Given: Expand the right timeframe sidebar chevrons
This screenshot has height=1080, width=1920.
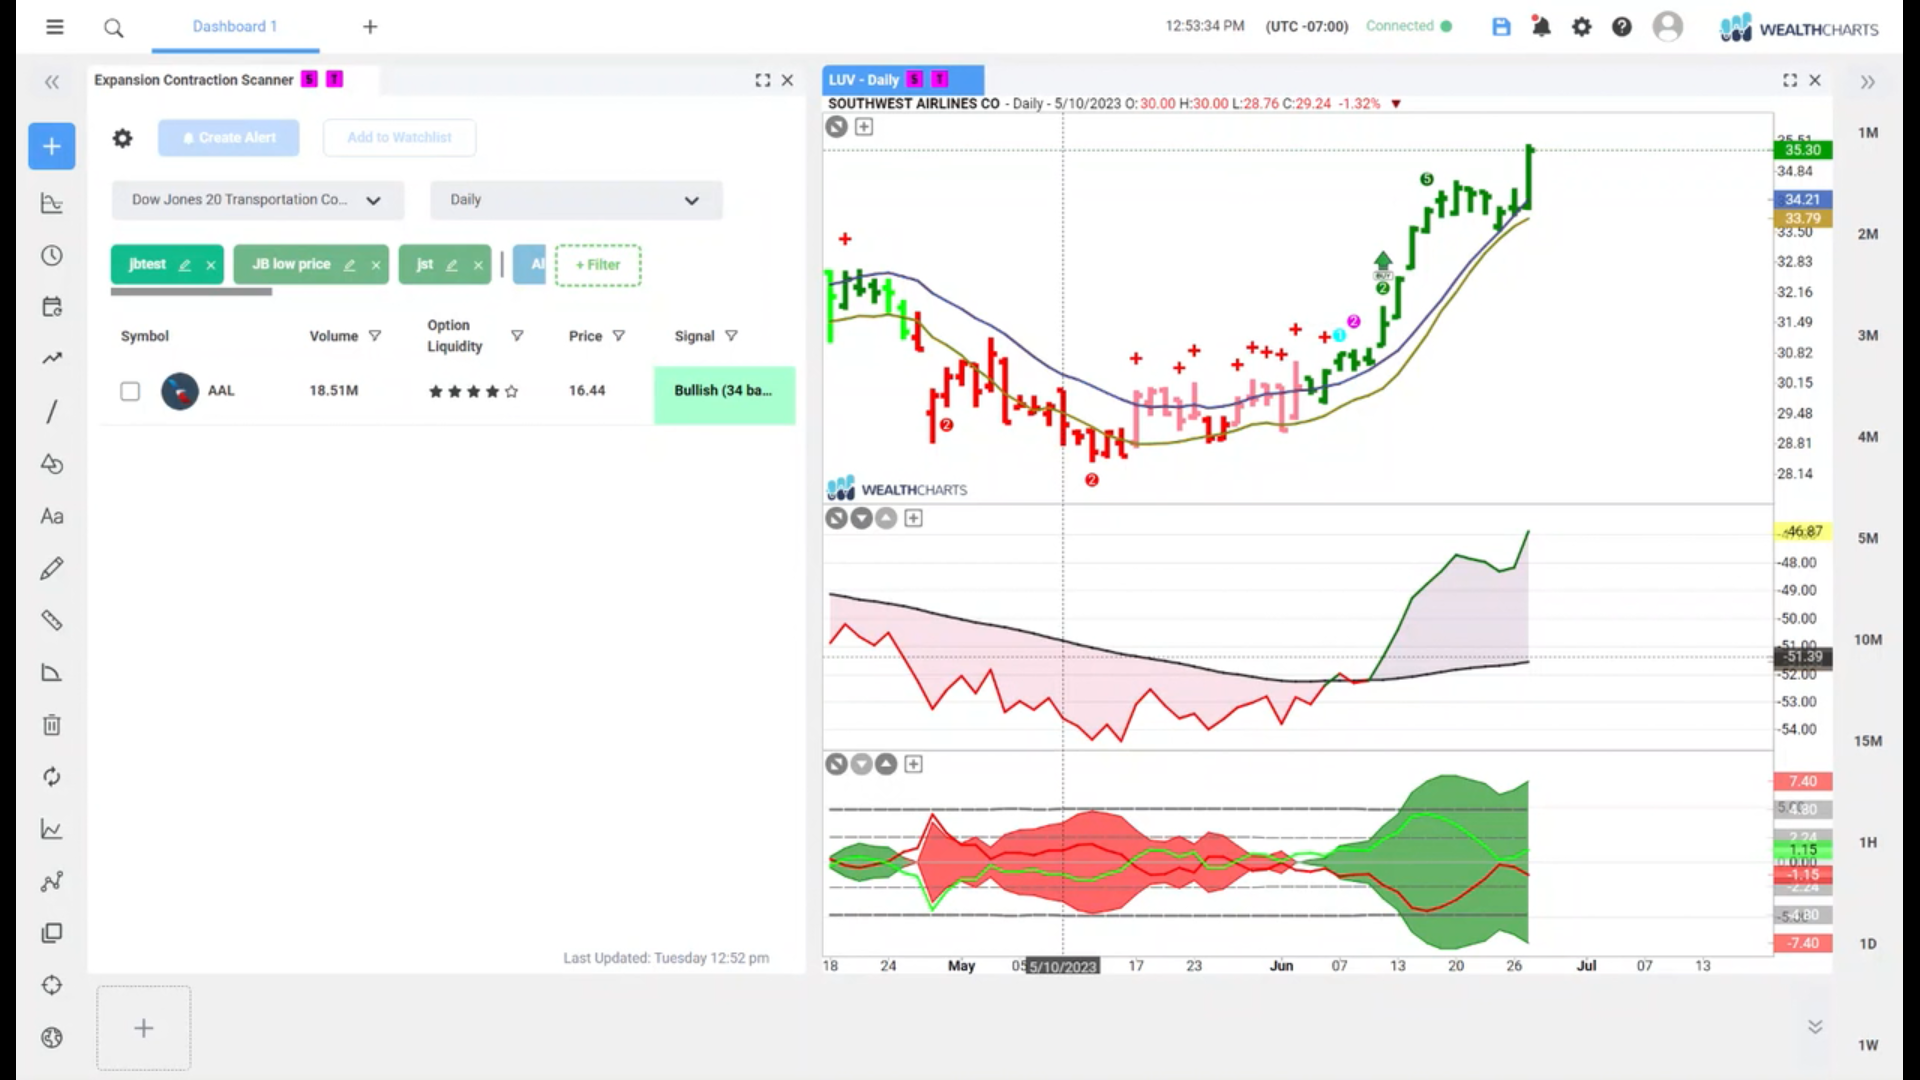Looking at the screenshot, I should click(x=1867, y=82).
